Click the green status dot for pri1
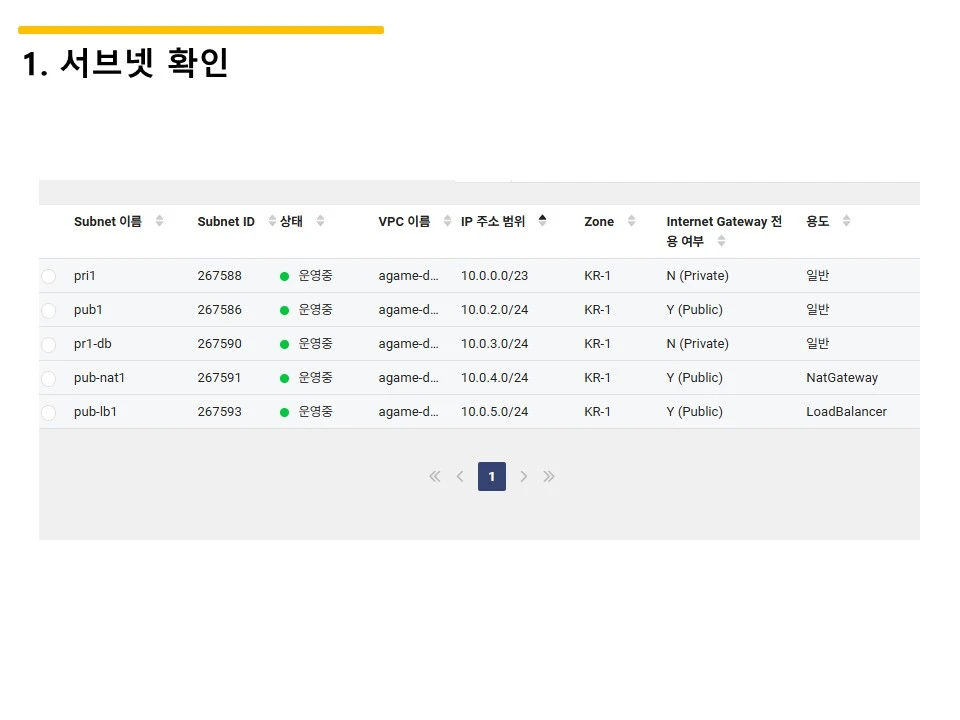 click(x=284, y=275)
